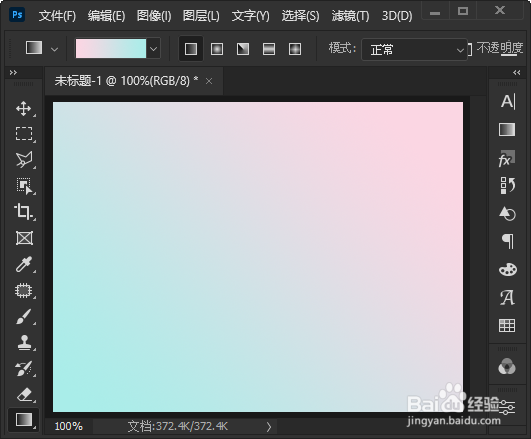Select the Spot Healing patch tool

pos(24,291)
